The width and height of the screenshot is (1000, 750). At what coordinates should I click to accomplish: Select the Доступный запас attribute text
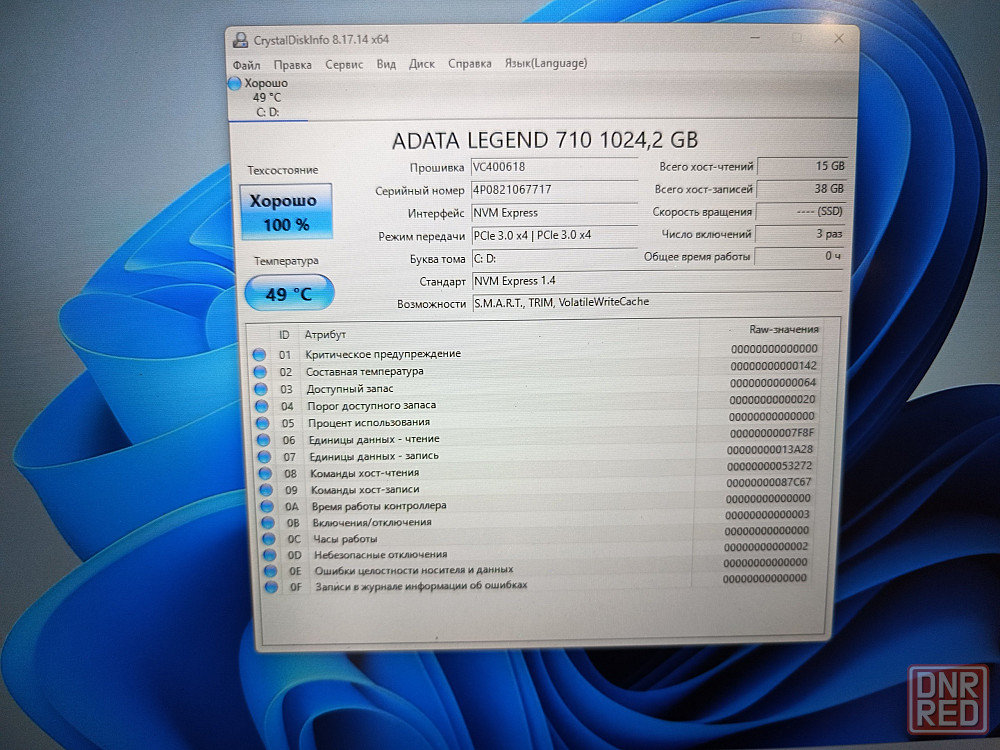(x=349, y=388)
